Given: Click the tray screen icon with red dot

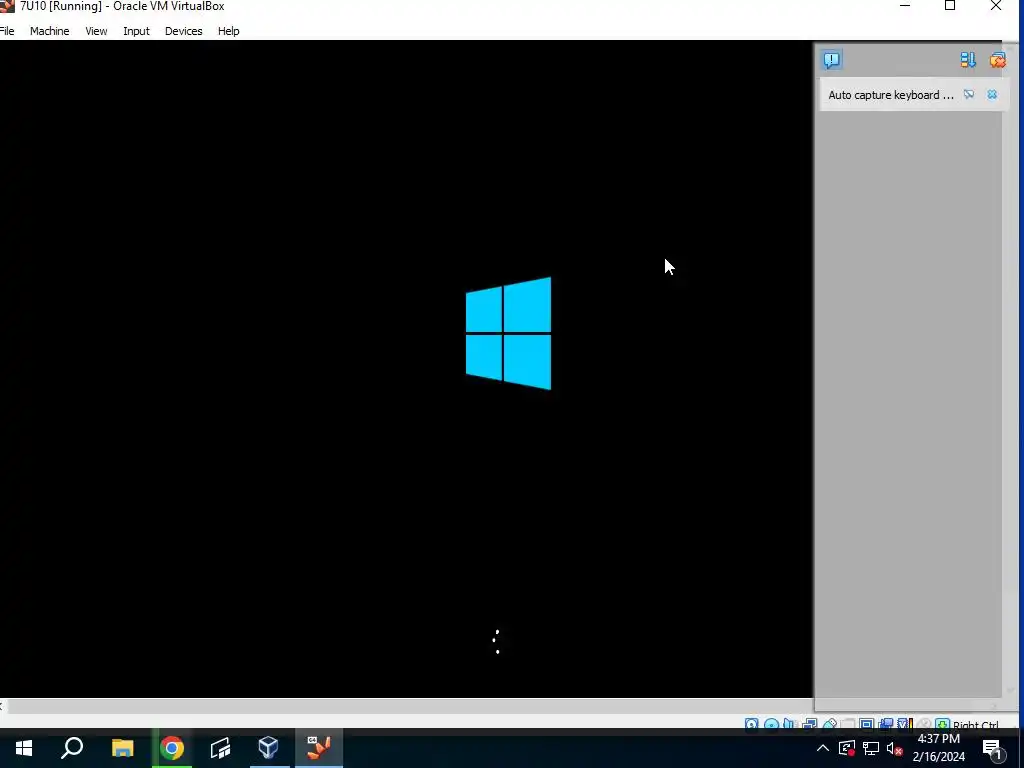Looking at the screenshot, I should point(847,748).
